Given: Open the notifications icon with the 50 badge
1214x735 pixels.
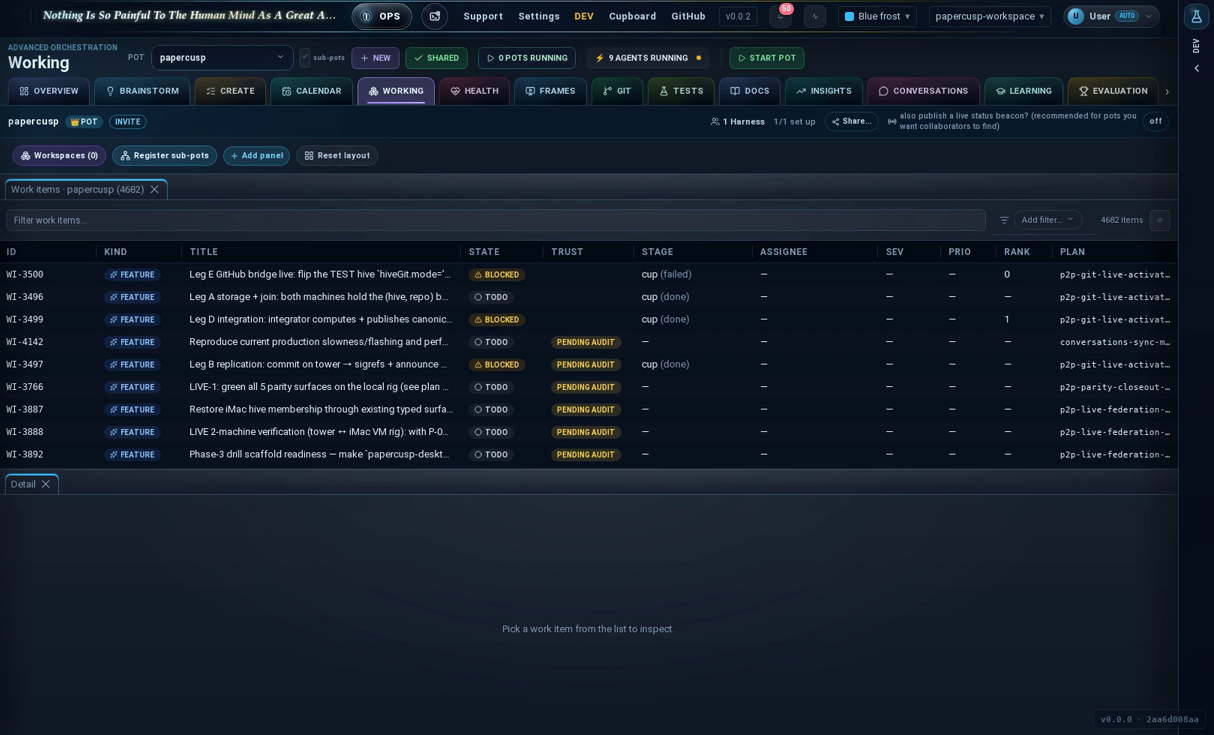Looking at the screenshot, I should tap(780, 16).
